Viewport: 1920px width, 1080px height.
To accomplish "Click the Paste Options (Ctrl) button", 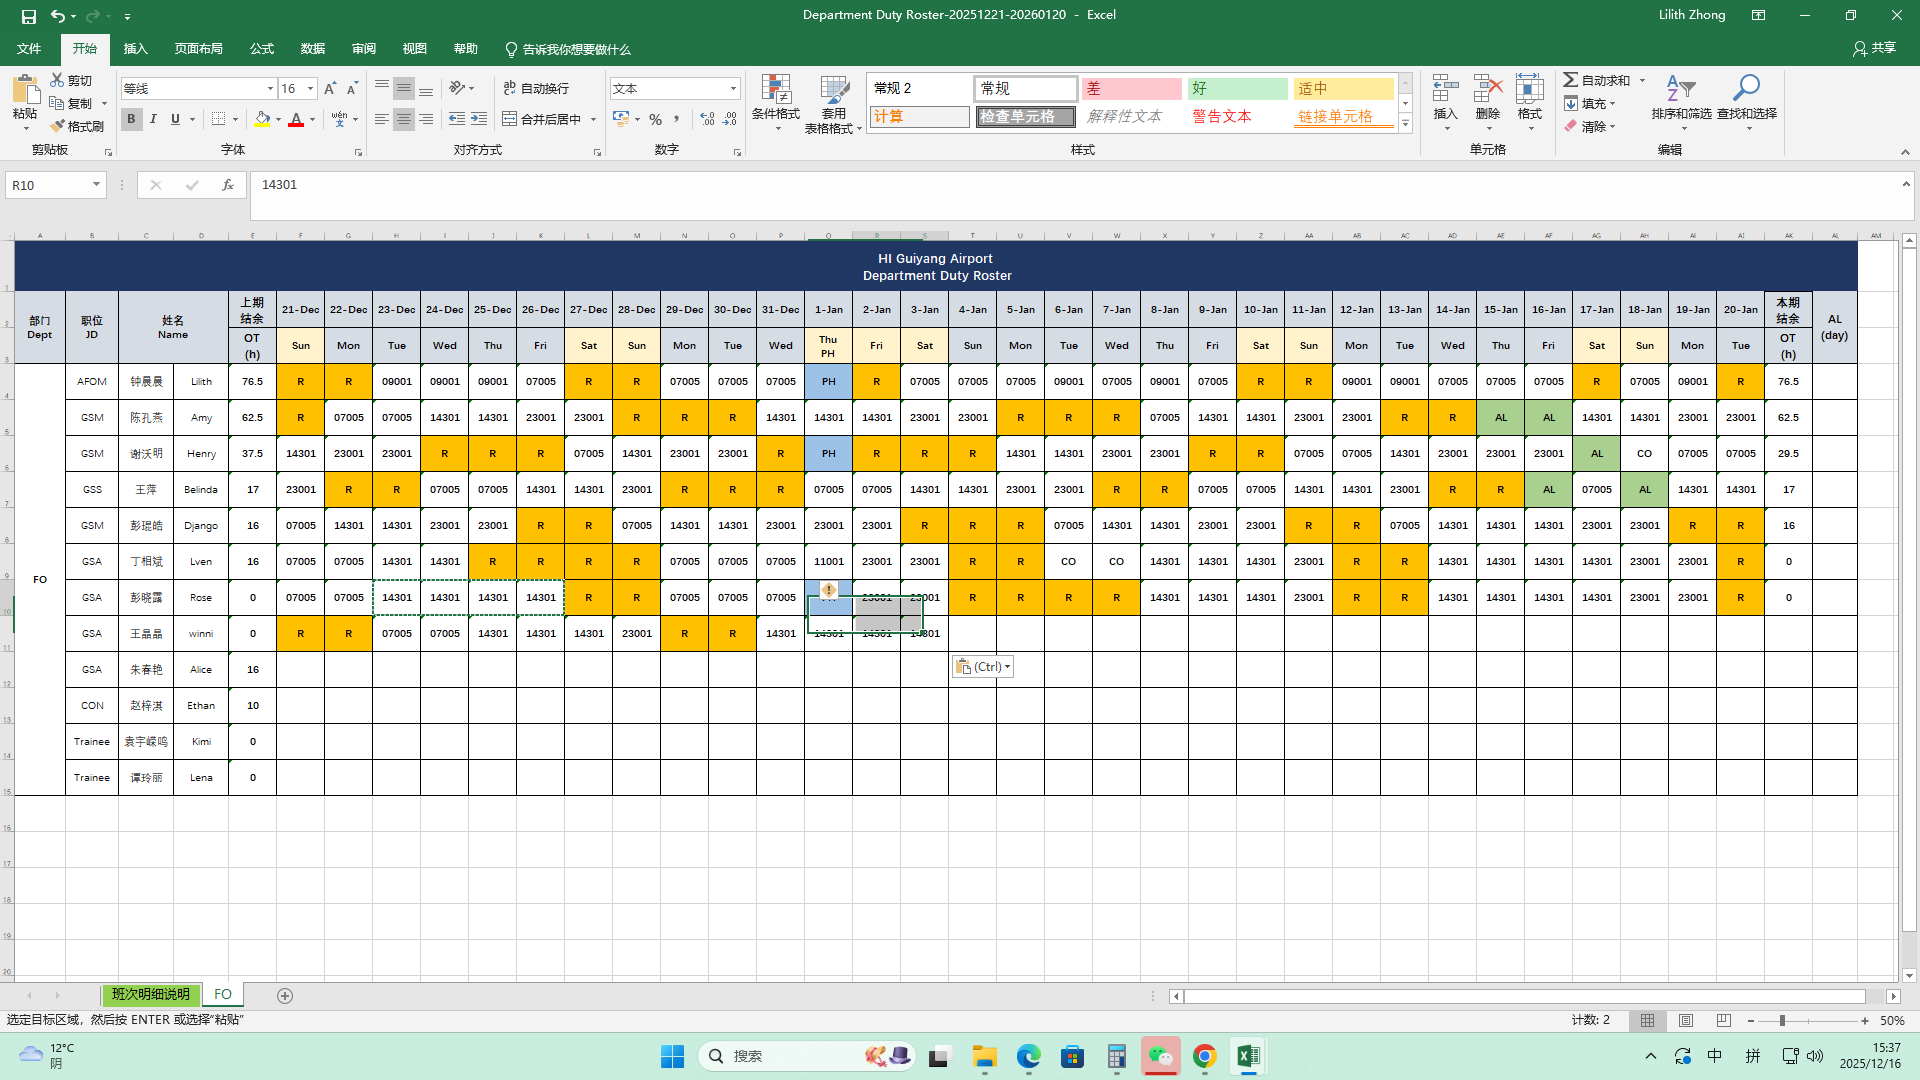I will point(982,667).
